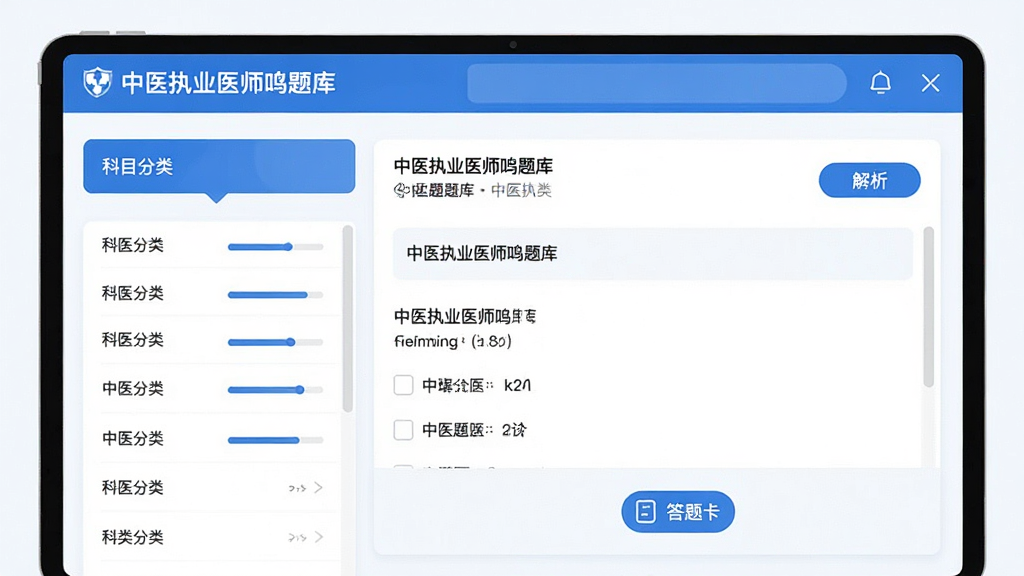Close the app with the X icon

coord(931,83)
